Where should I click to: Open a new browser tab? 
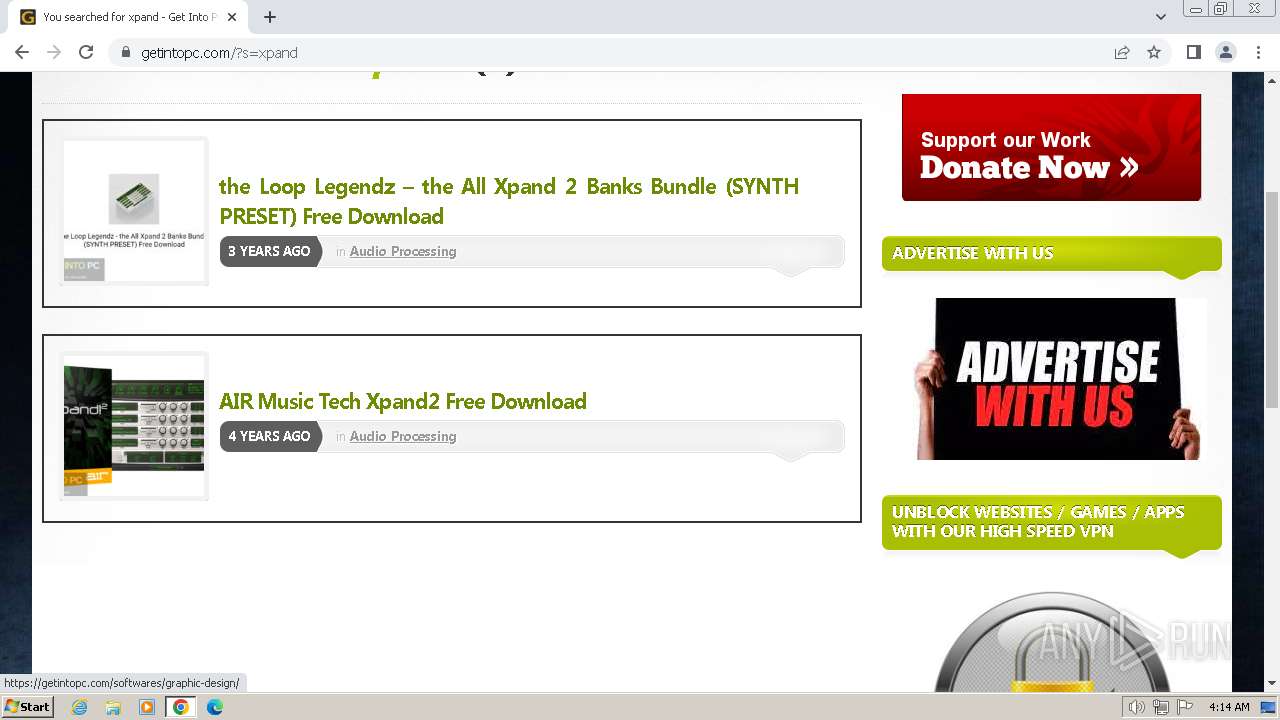point(270,17)
